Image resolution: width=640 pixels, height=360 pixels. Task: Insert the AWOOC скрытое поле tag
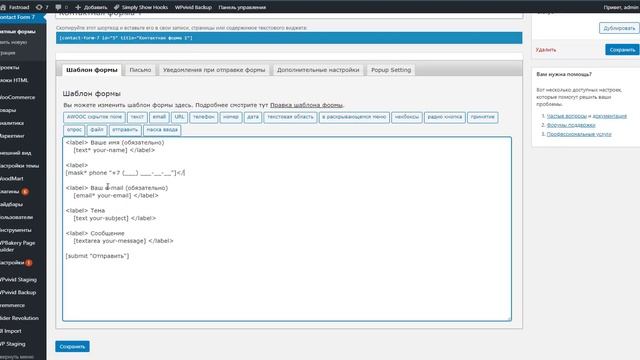[x=94, y=117]
